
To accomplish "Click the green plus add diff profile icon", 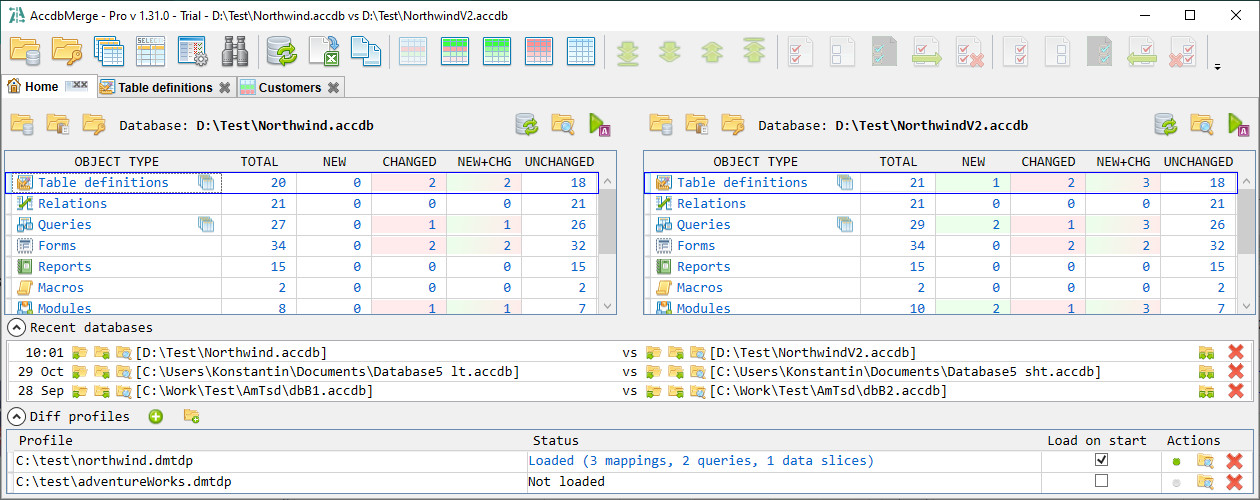I will pos(156,416).
